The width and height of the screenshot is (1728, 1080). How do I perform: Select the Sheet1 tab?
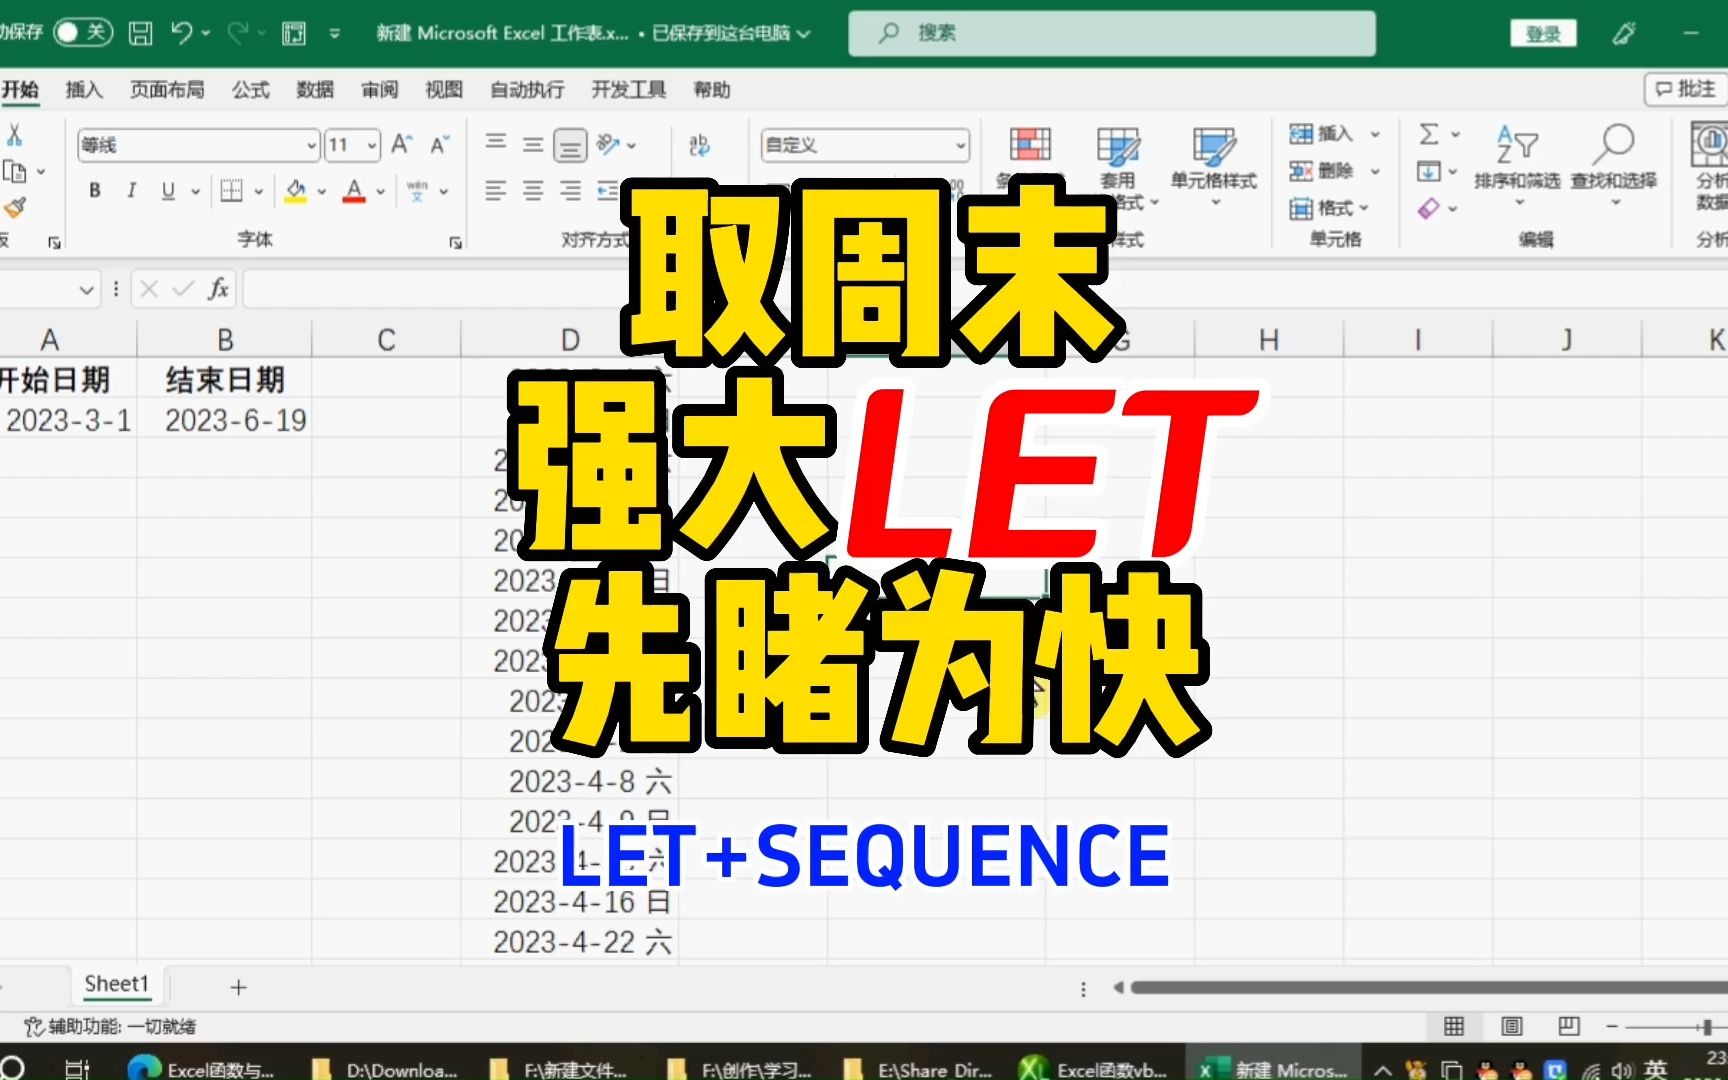click(x=116, y=984)
